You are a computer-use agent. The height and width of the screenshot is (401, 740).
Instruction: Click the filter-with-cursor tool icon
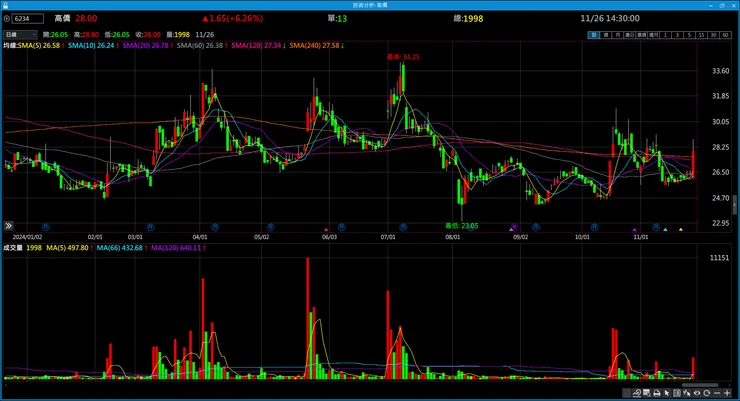click(687, 393)
